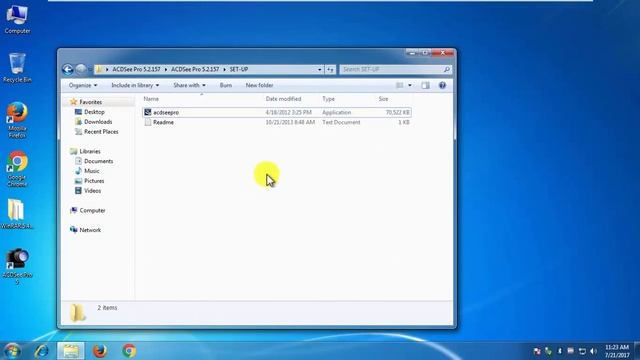This screenshot has height=360, width=640.
Task: Expand the arrow after first ACDSee Pro 5.2.157 breadcrumb
Action: click(x=166, y=69)
